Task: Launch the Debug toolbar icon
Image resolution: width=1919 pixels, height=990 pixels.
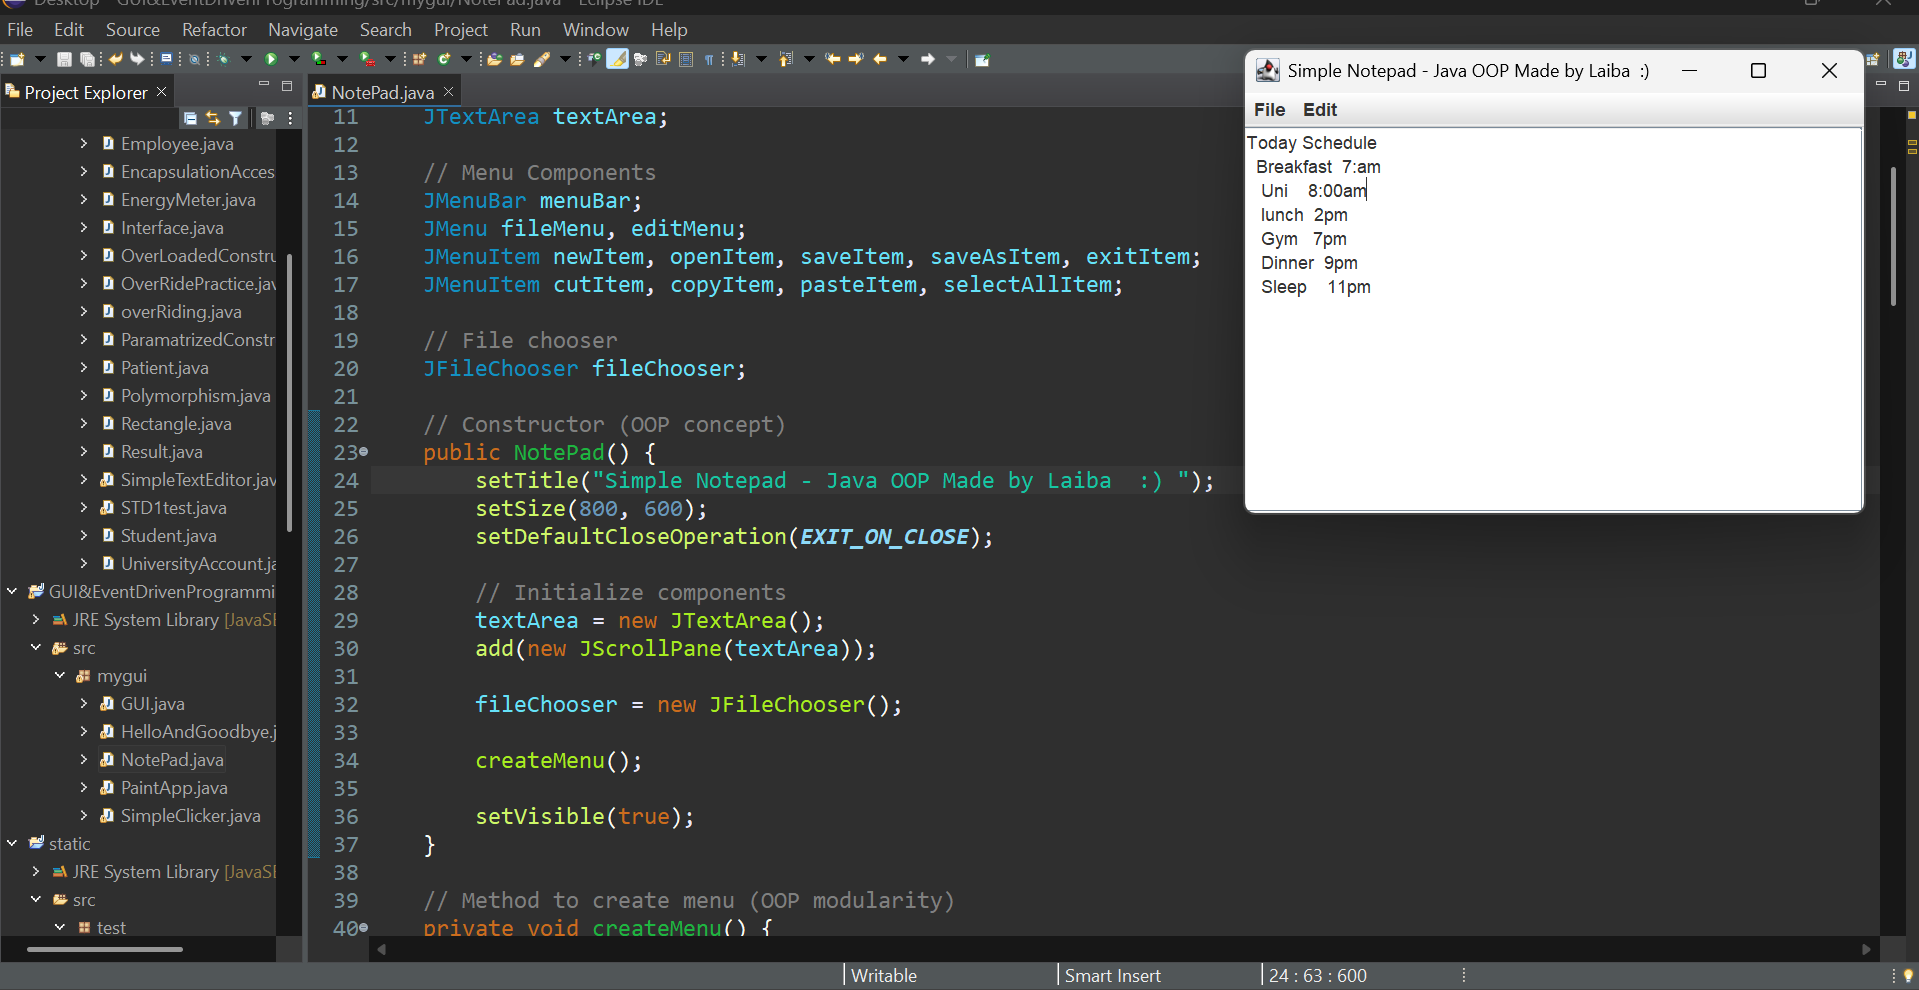Action: 222,59
